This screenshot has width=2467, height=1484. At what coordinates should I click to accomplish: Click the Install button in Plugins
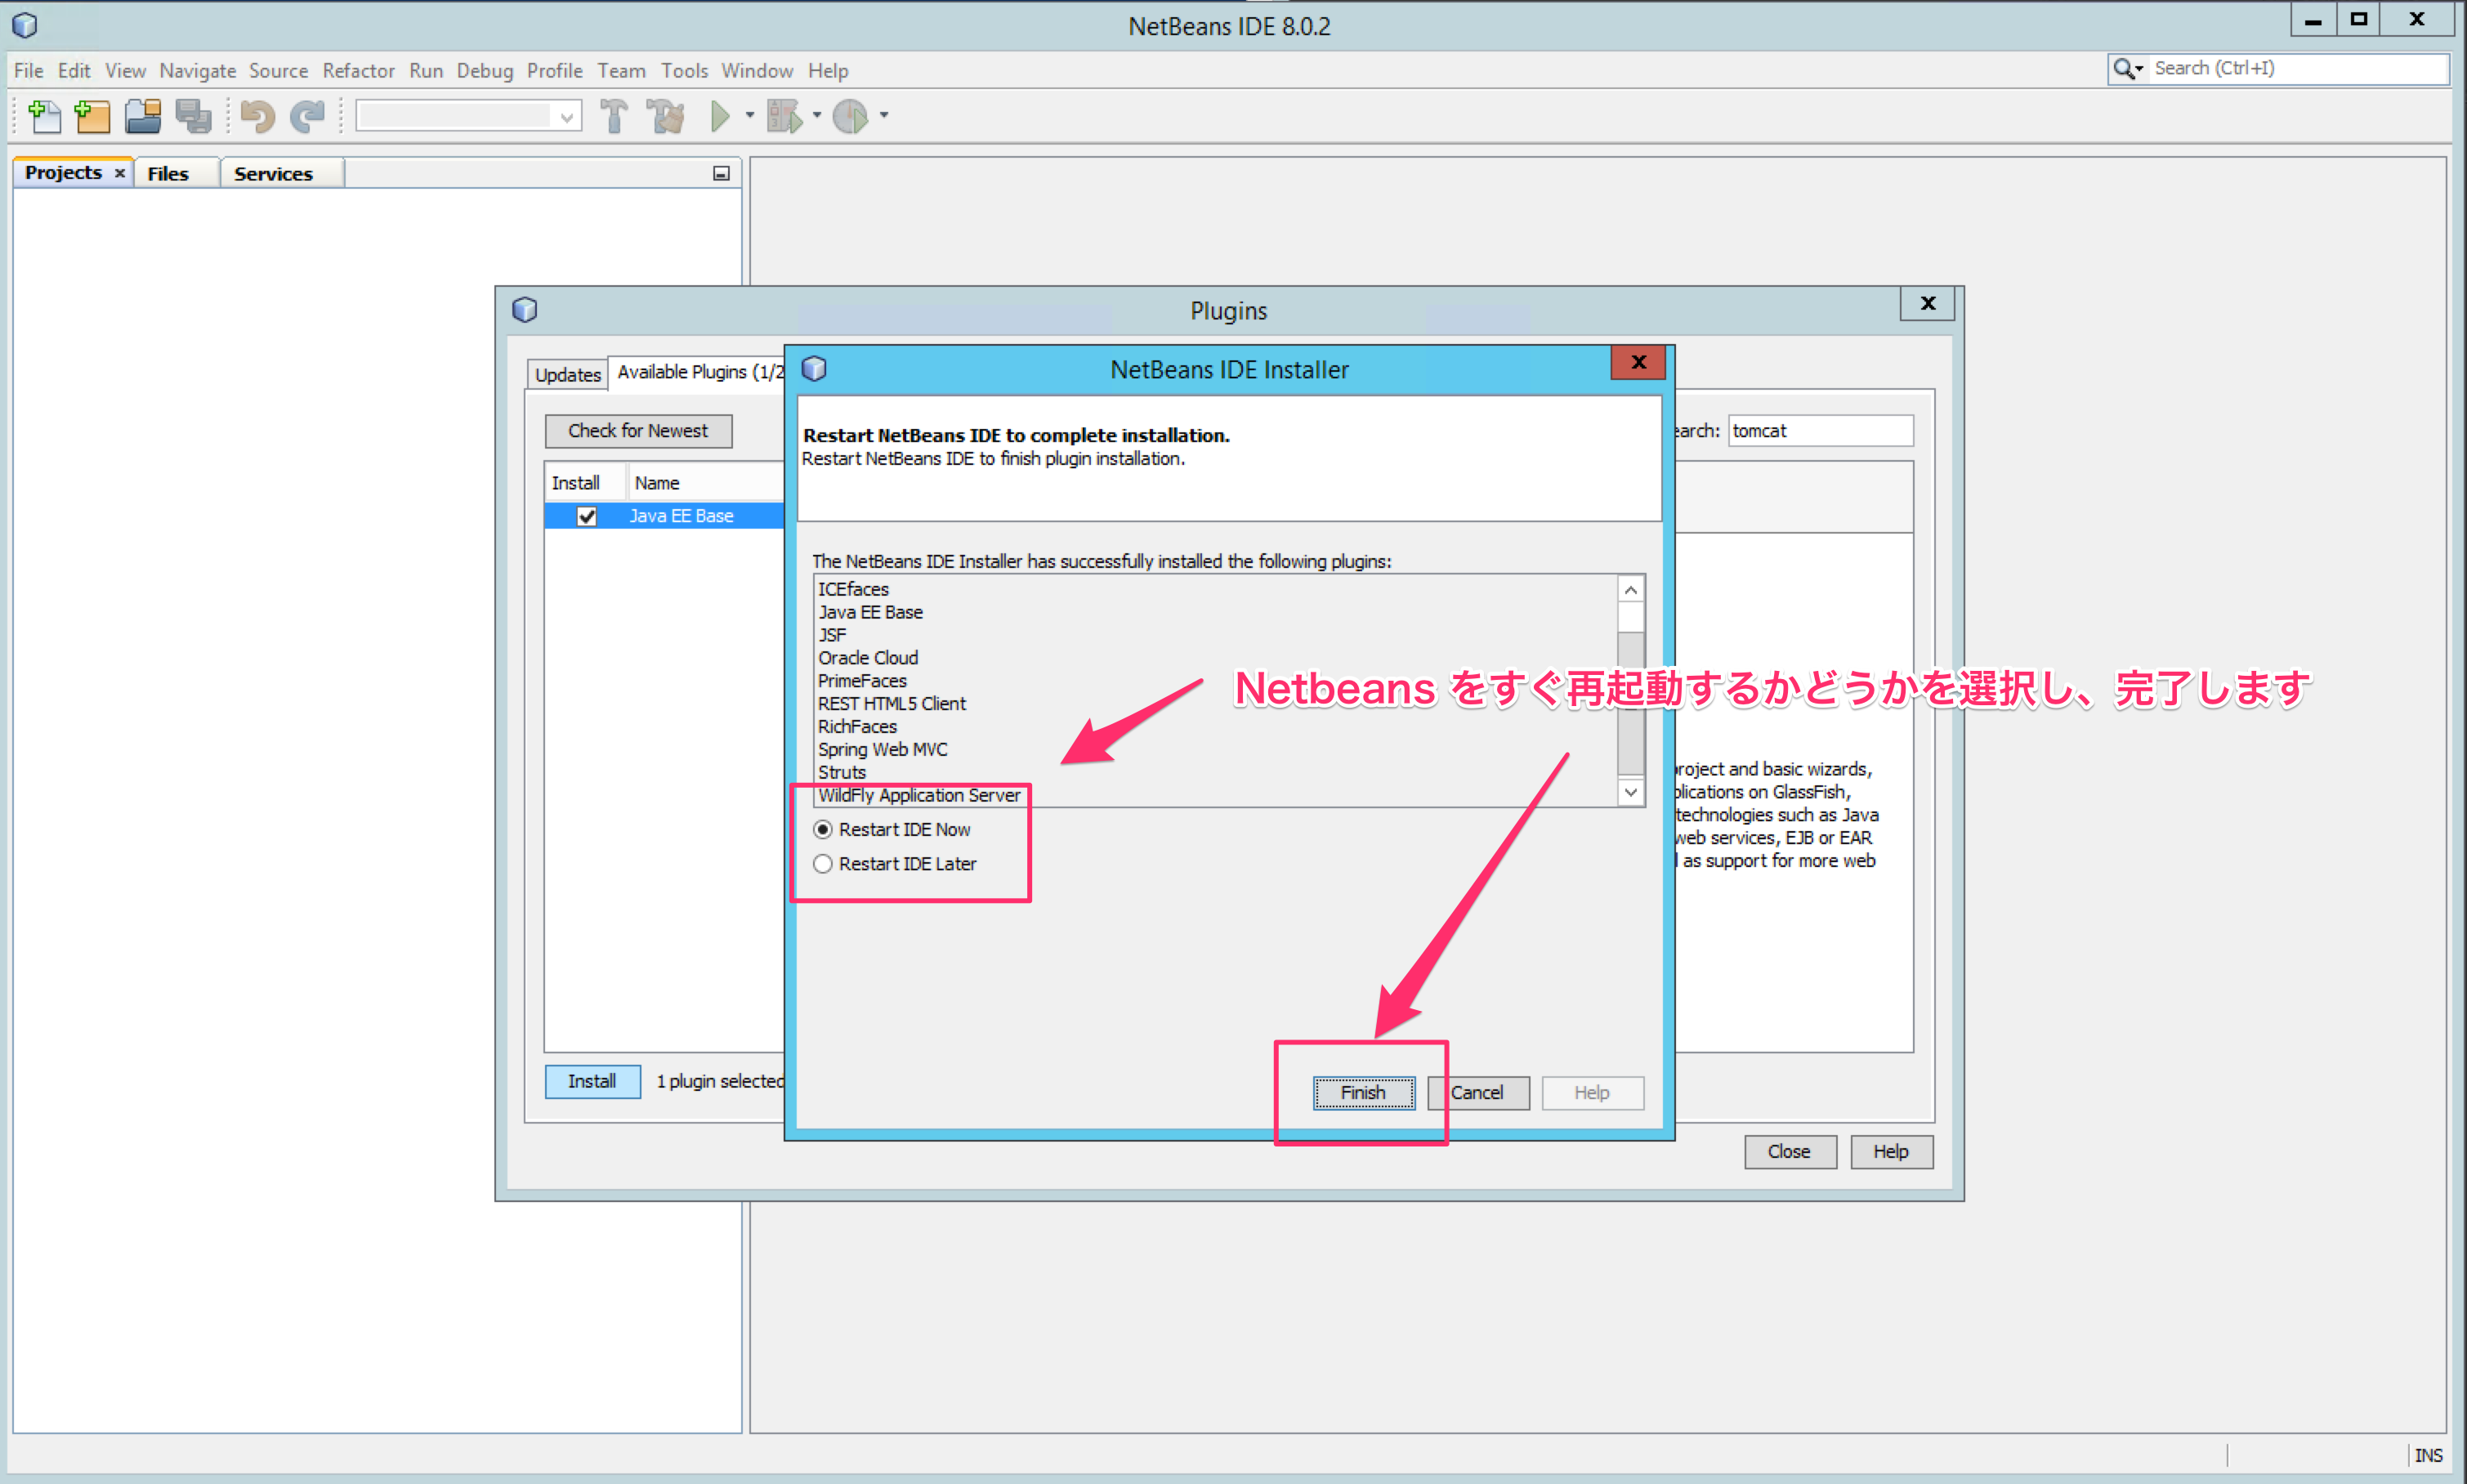coord(592,1081)
